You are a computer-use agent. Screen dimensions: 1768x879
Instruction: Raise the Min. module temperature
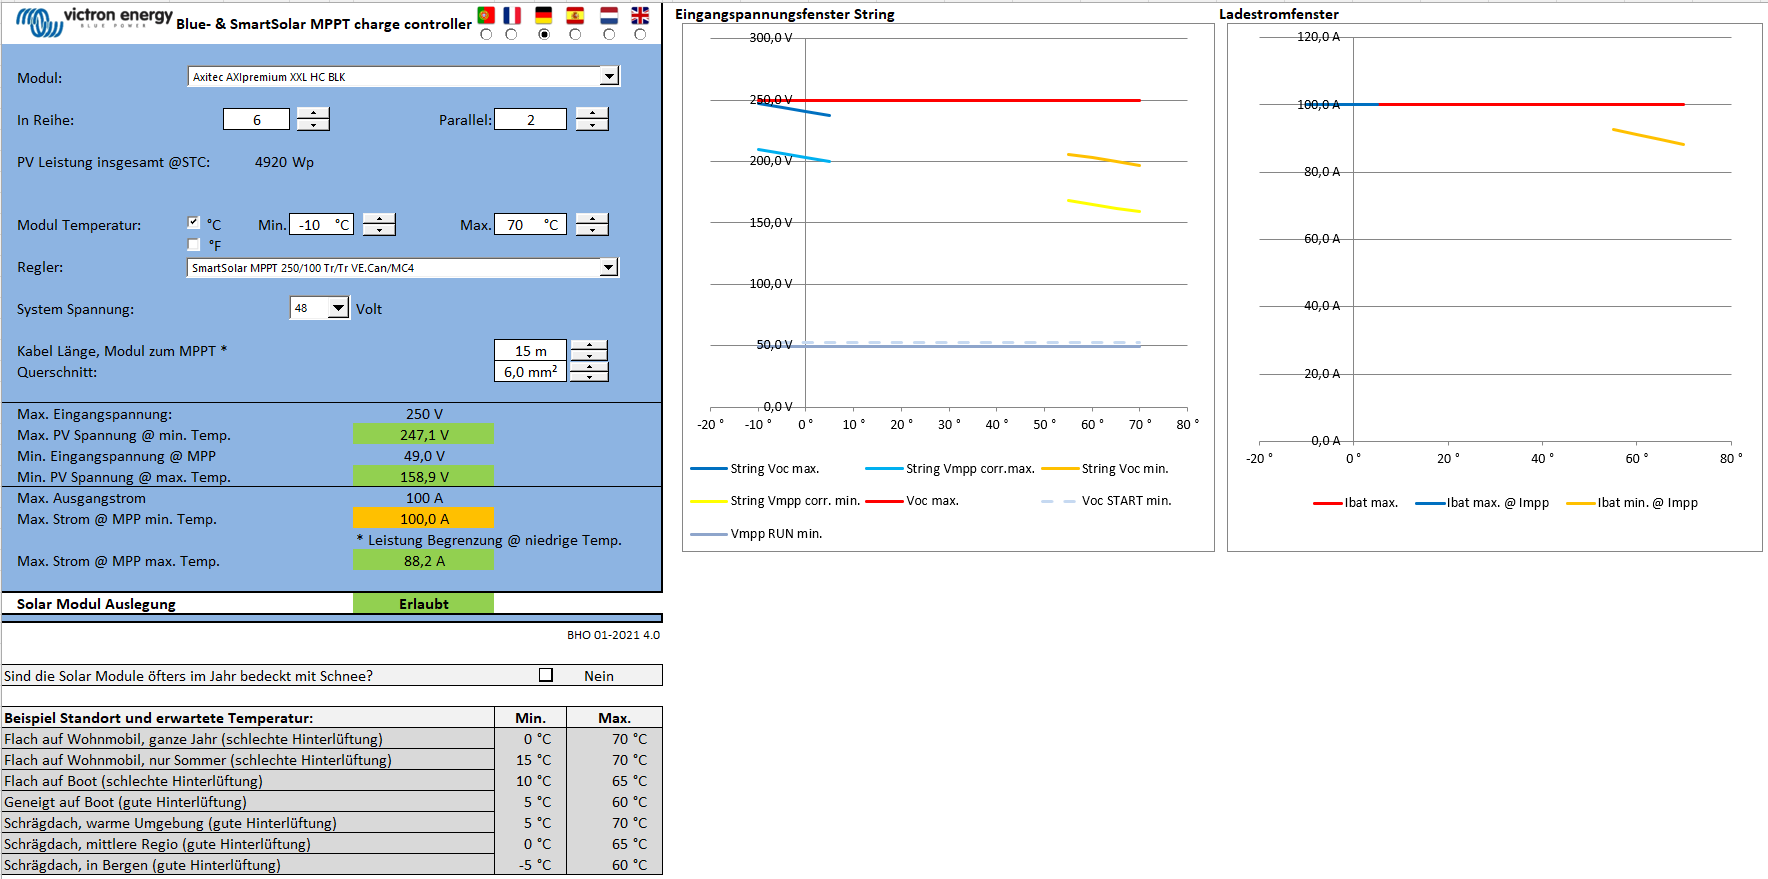point(379,218)
